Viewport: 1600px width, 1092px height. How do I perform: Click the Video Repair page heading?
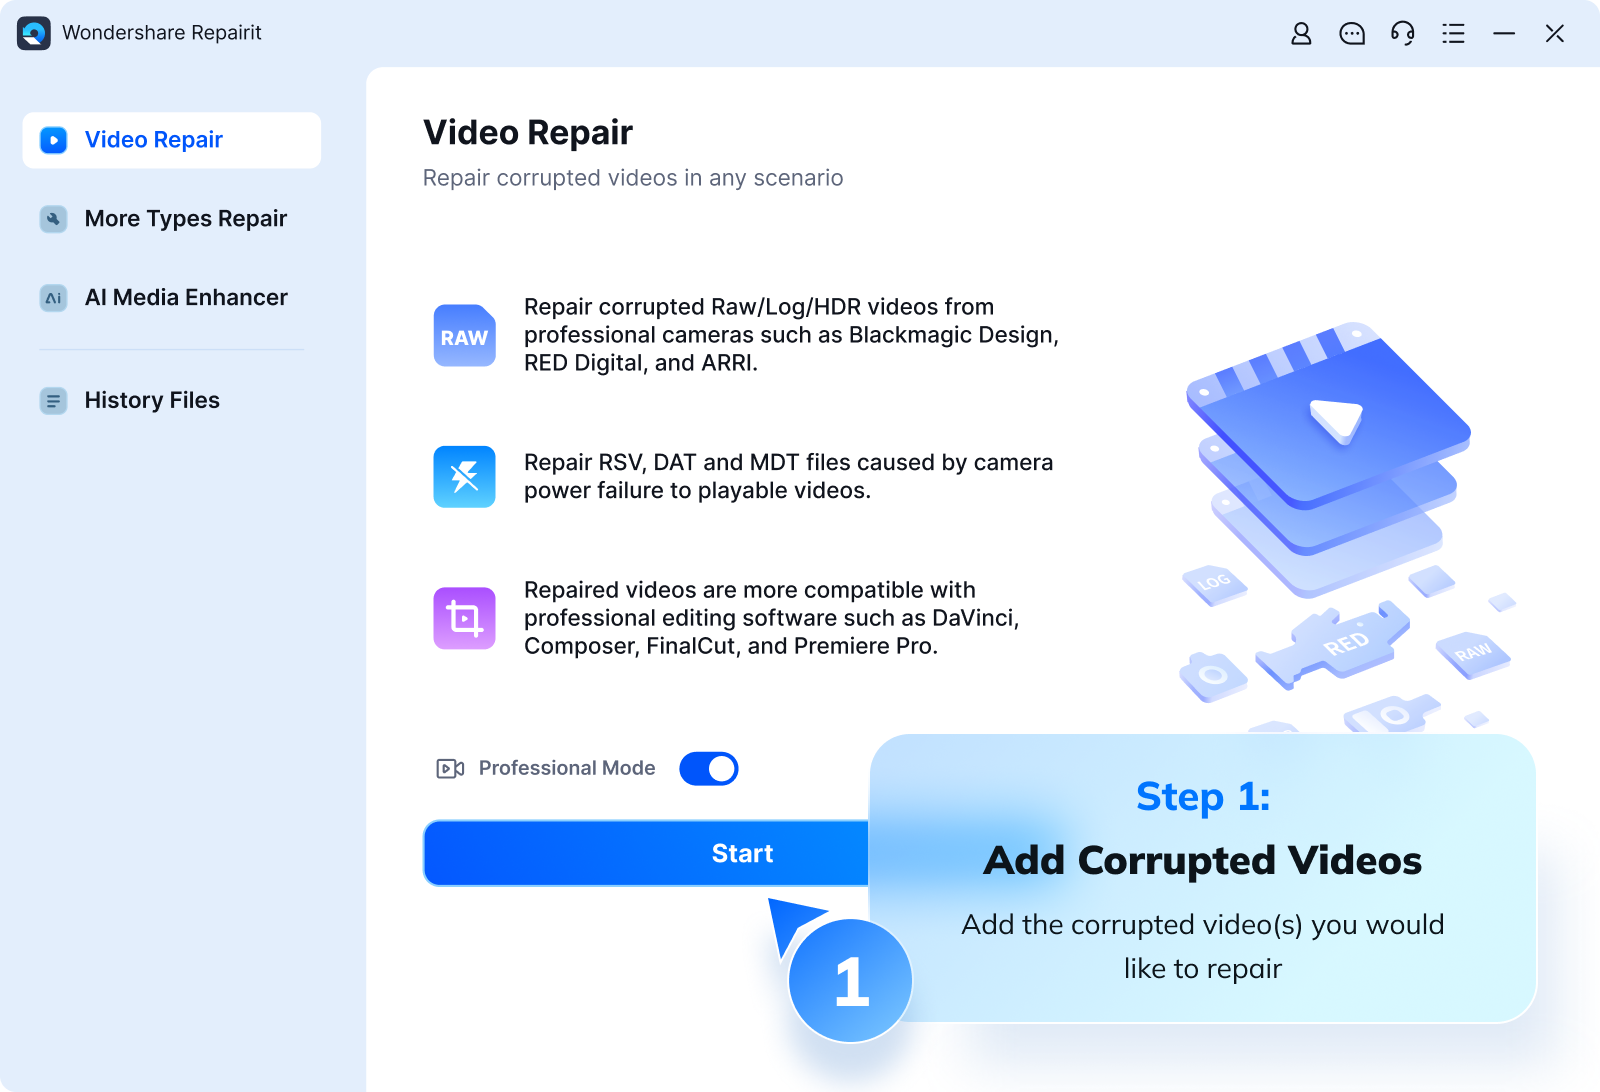tap(528, 132)
